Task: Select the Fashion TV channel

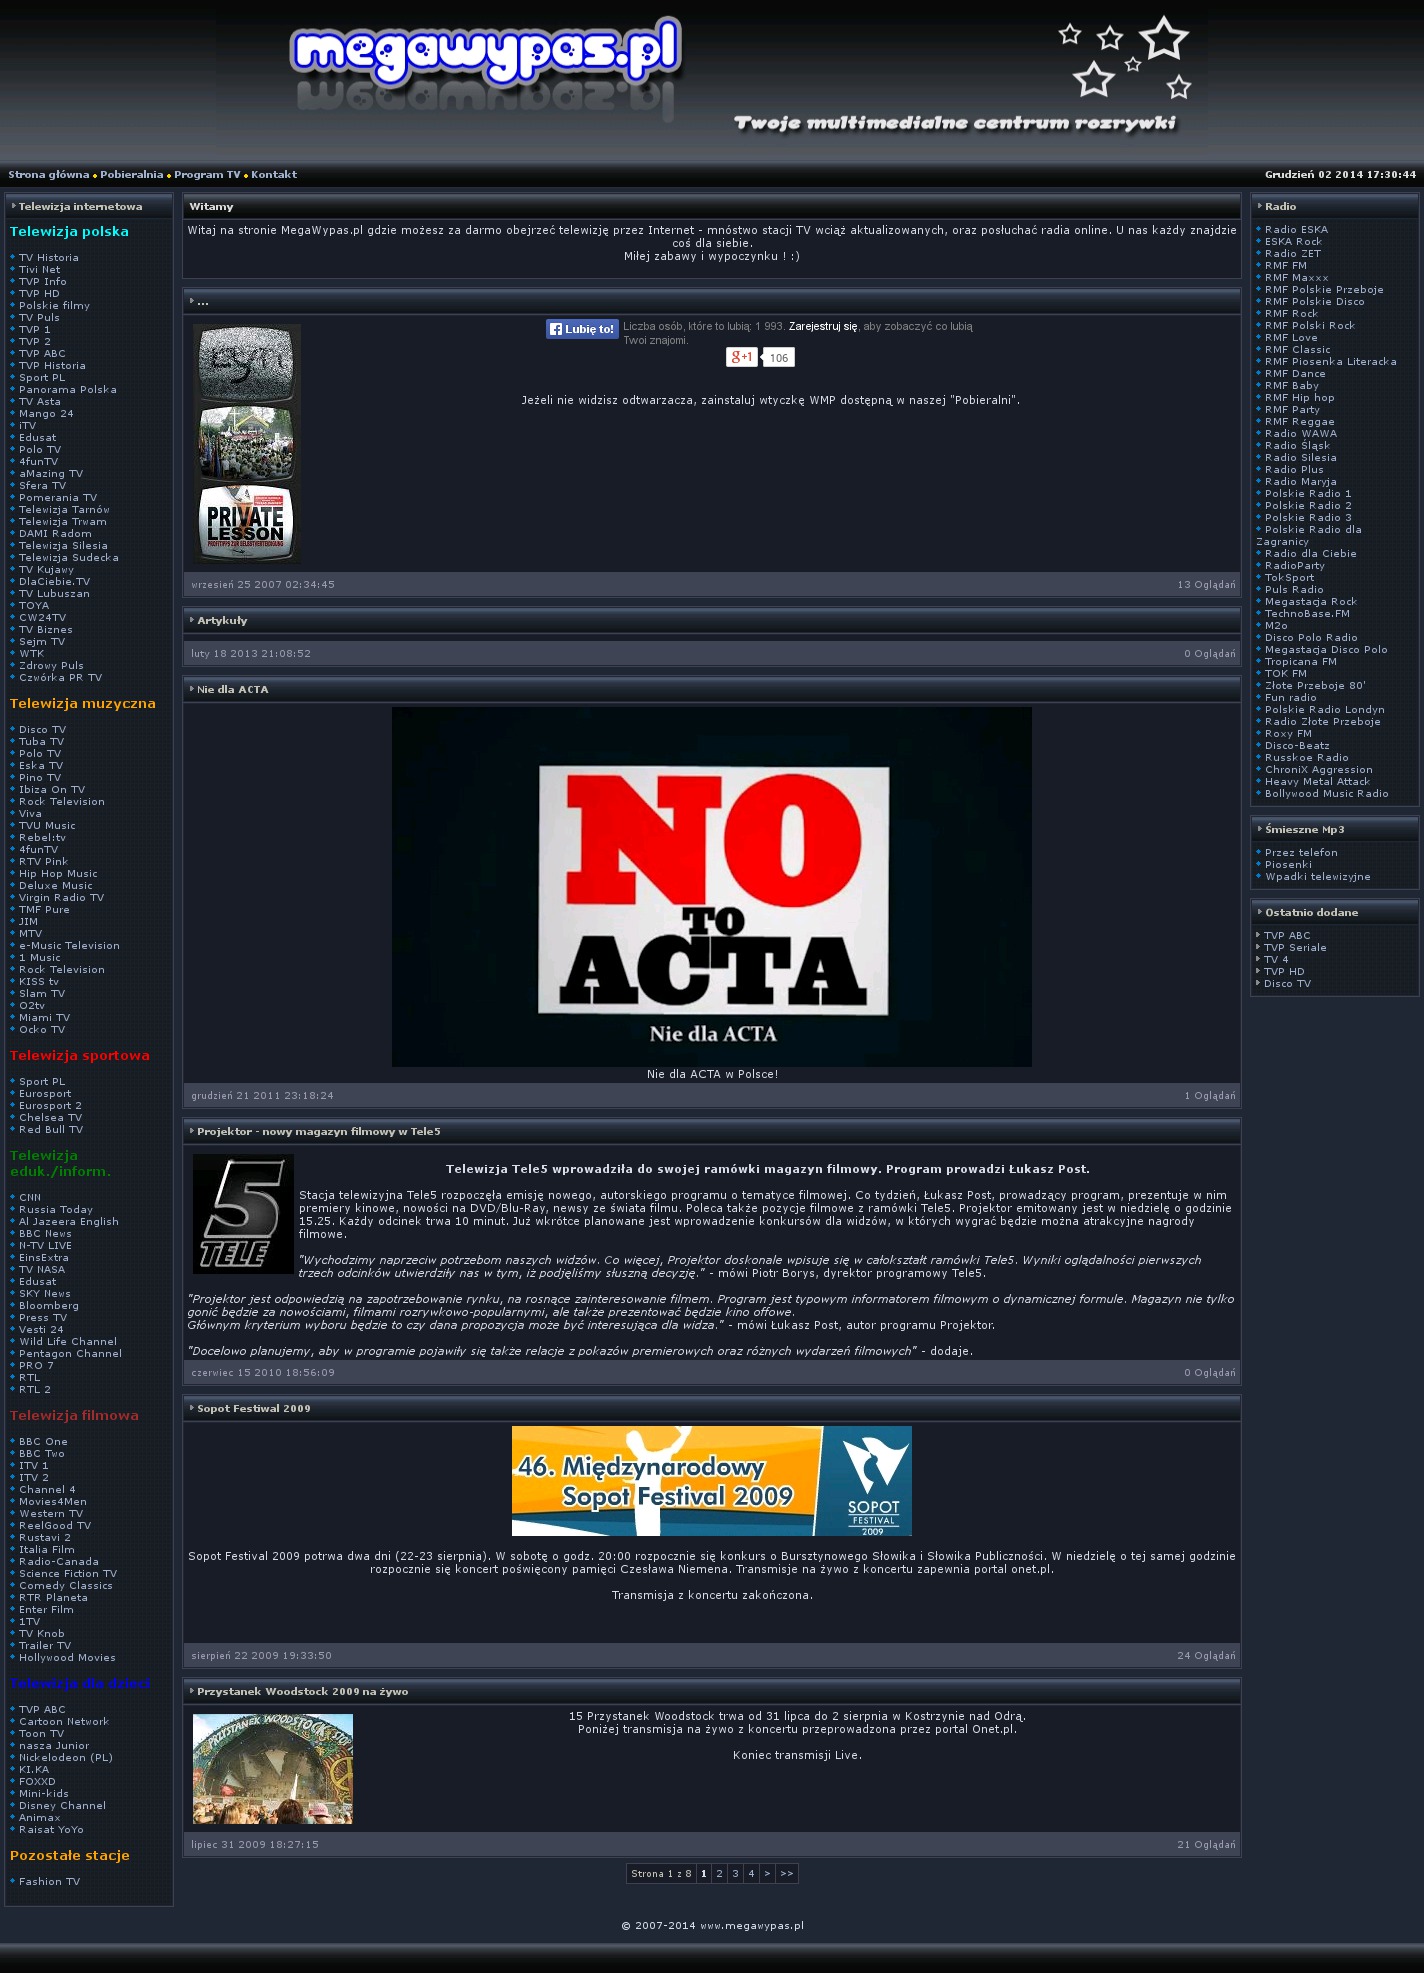Action: tap(50, 1882)
